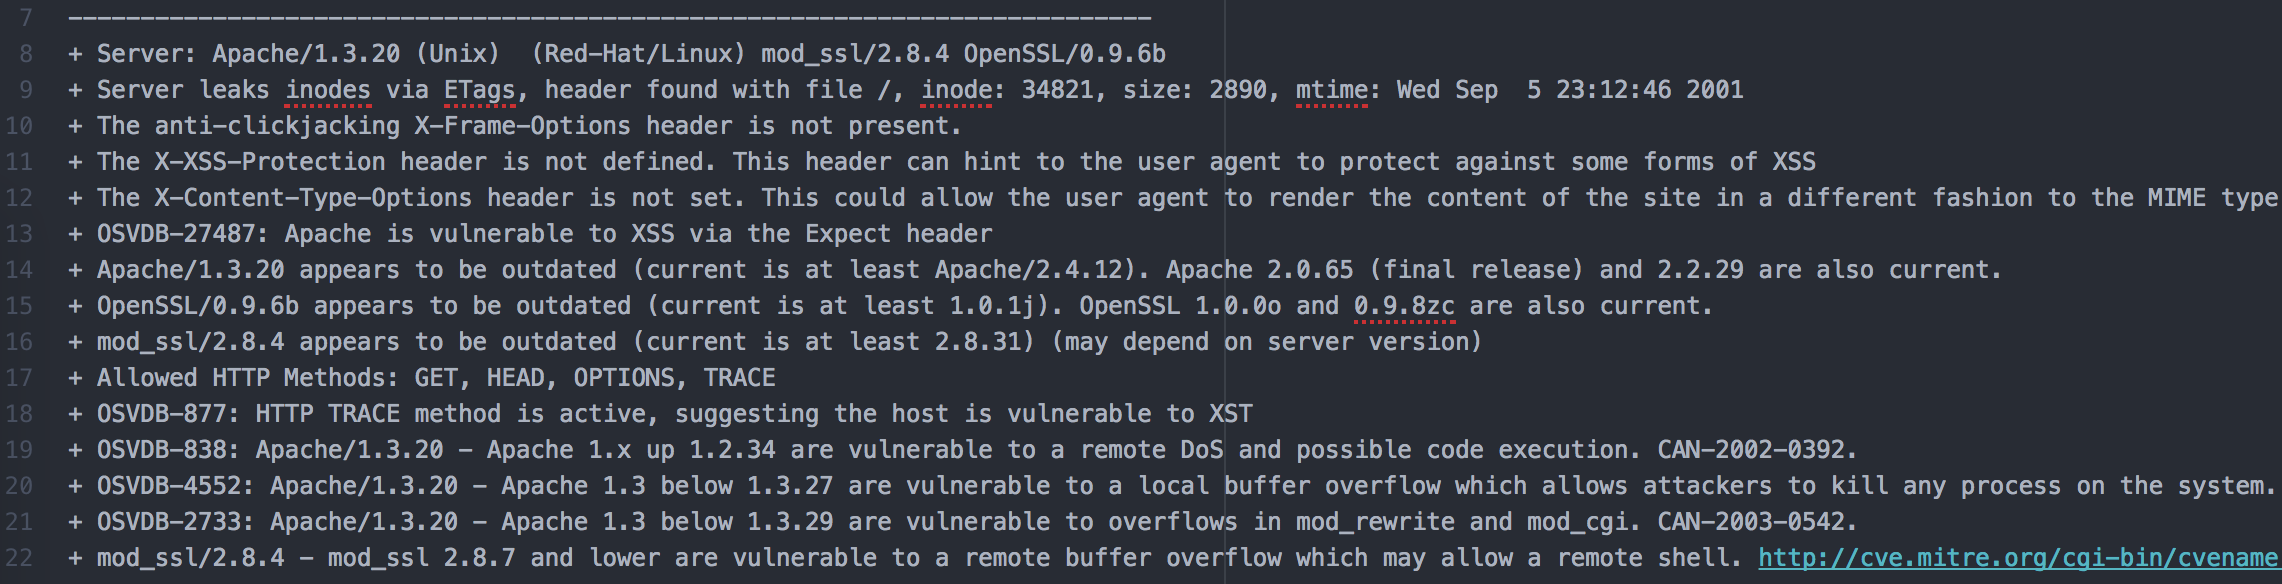Place cursor on "OSVDB-27487" text
This screenshot has width=2282, height=584.
pos(176,234)
